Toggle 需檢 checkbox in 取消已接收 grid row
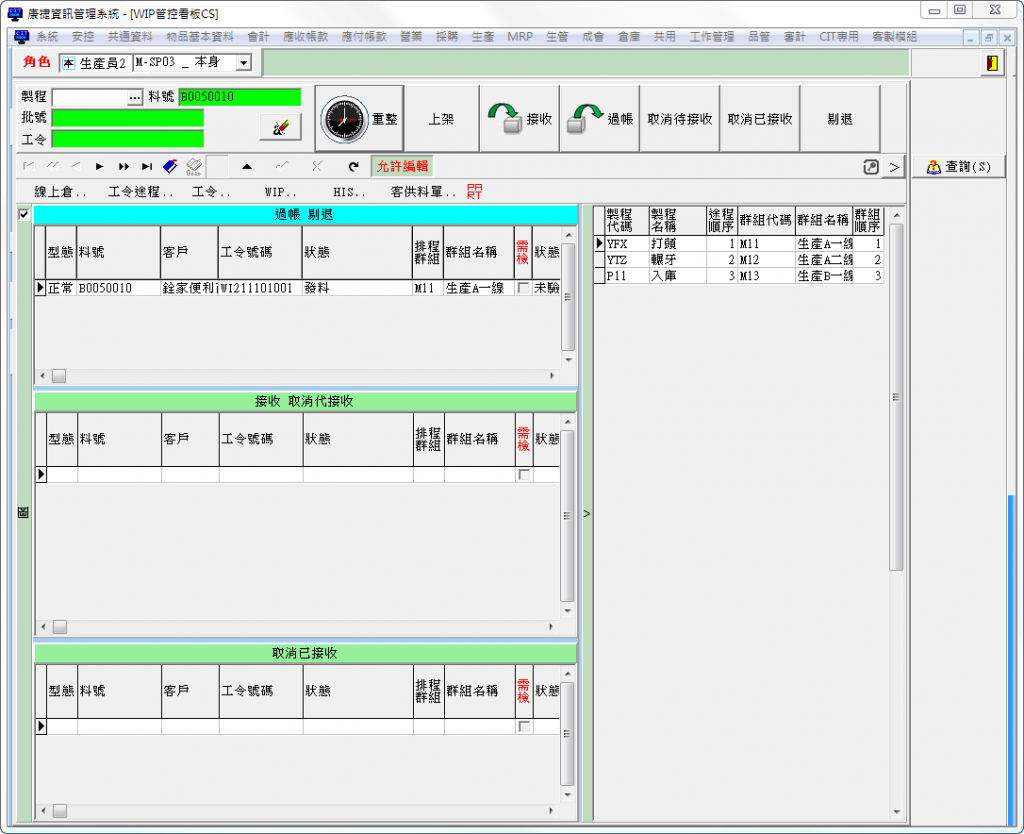This screenshot has height=834, width=1024. [523, 726]
